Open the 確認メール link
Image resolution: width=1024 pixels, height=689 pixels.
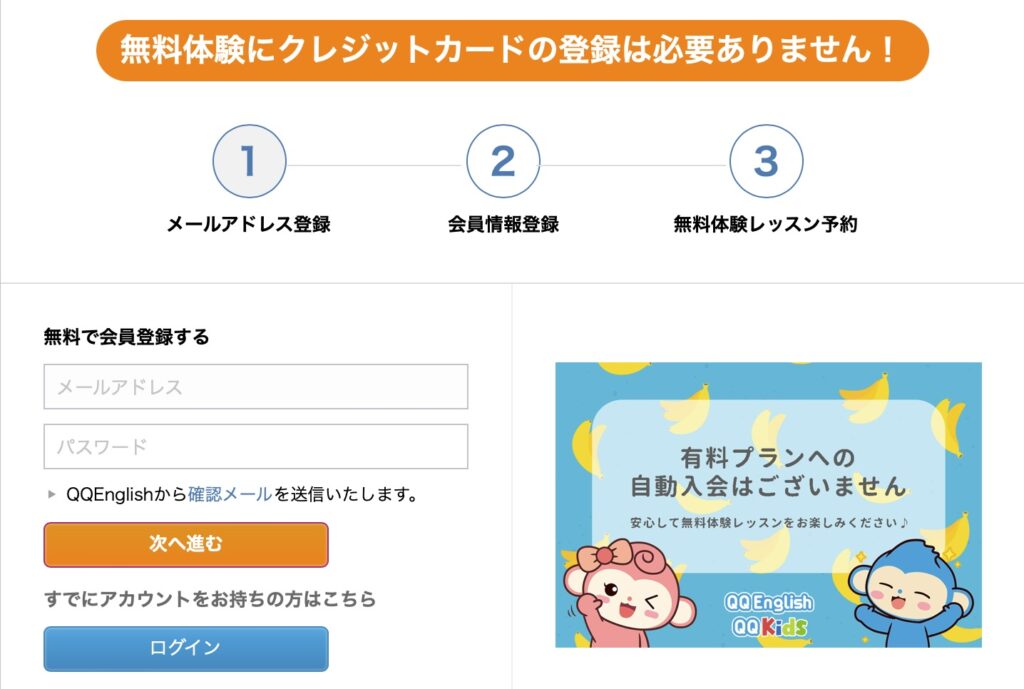pos(229,494)
